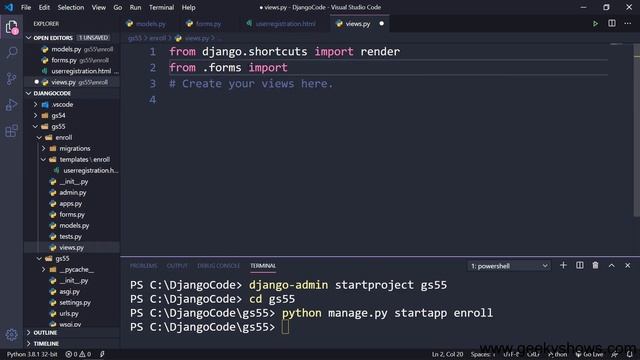The image size is (640, 360).
Task: Open editor More Actions ellipsis
Action: 627,24
